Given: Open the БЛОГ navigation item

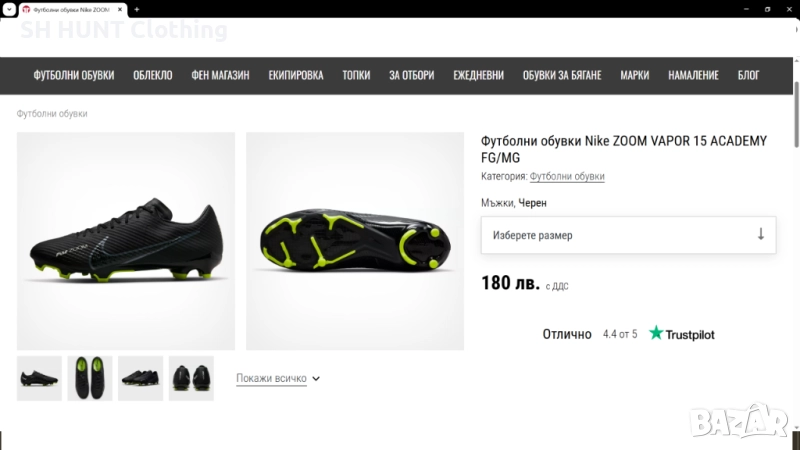Looking at the screenshot, I should tap(748, 75).
